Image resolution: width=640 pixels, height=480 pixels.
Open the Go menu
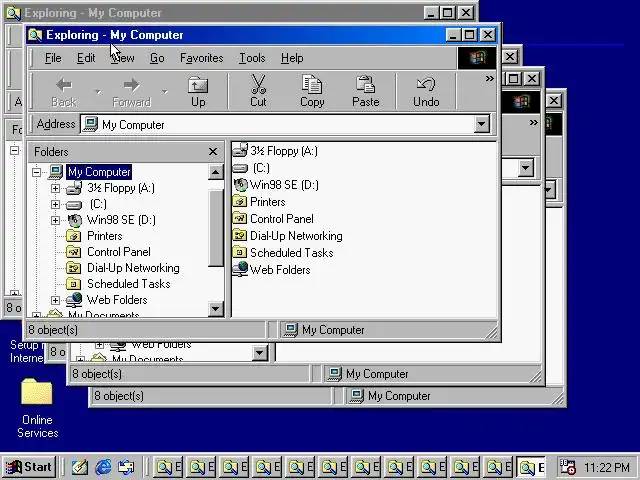point(157,58)
